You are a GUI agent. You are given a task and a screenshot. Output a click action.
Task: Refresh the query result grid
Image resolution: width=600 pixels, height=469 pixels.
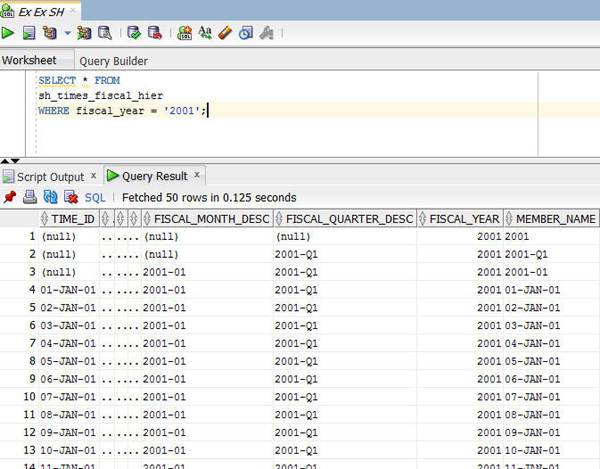[50, 197]
